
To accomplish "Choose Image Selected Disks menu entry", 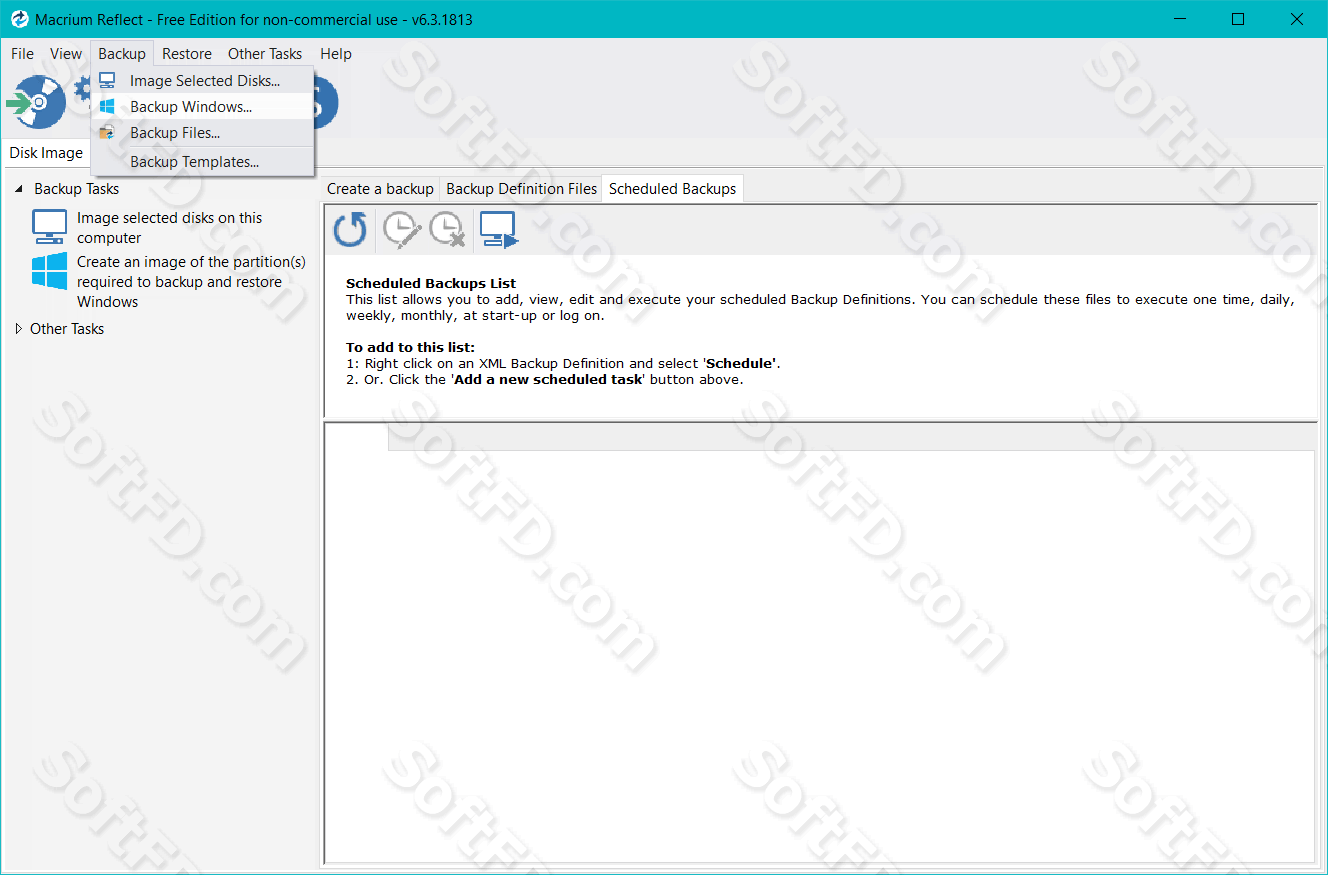I will [x=203, y=81].
